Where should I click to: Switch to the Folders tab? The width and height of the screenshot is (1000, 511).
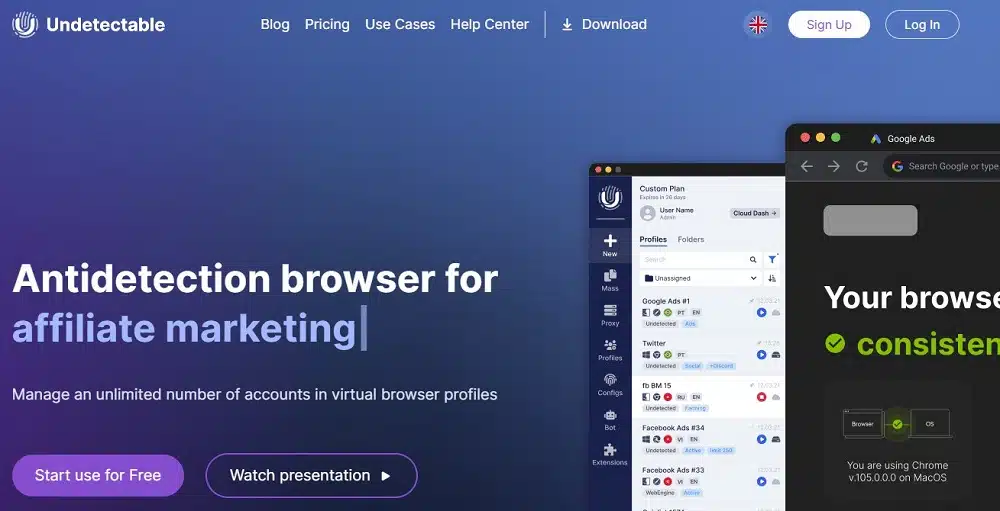(691, 240)
